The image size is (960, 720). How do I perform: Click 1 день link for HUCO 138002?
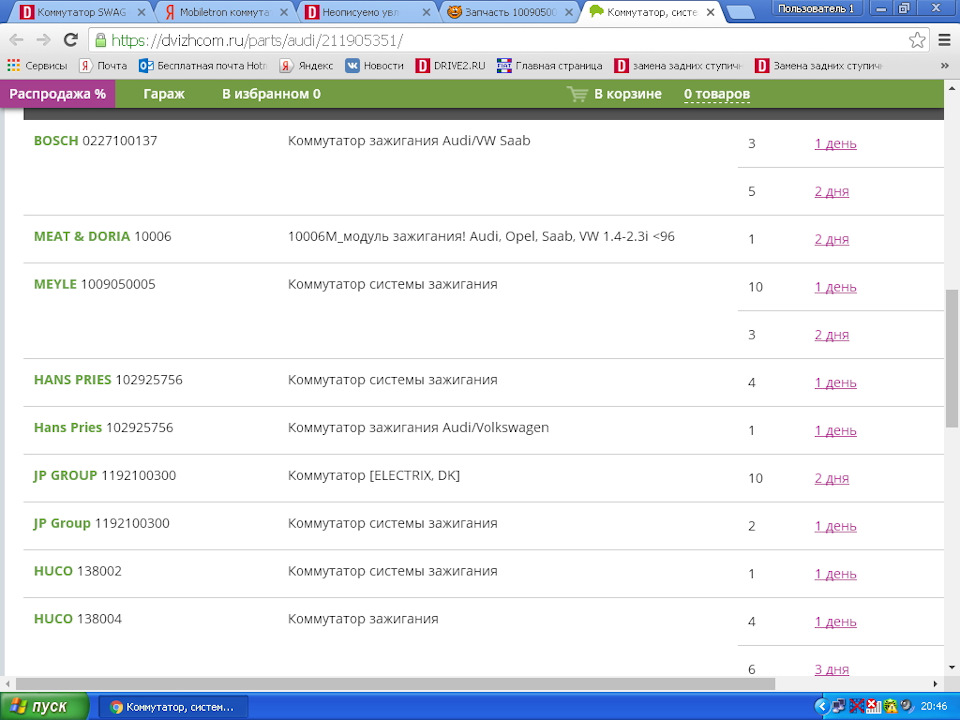[835, 574]
